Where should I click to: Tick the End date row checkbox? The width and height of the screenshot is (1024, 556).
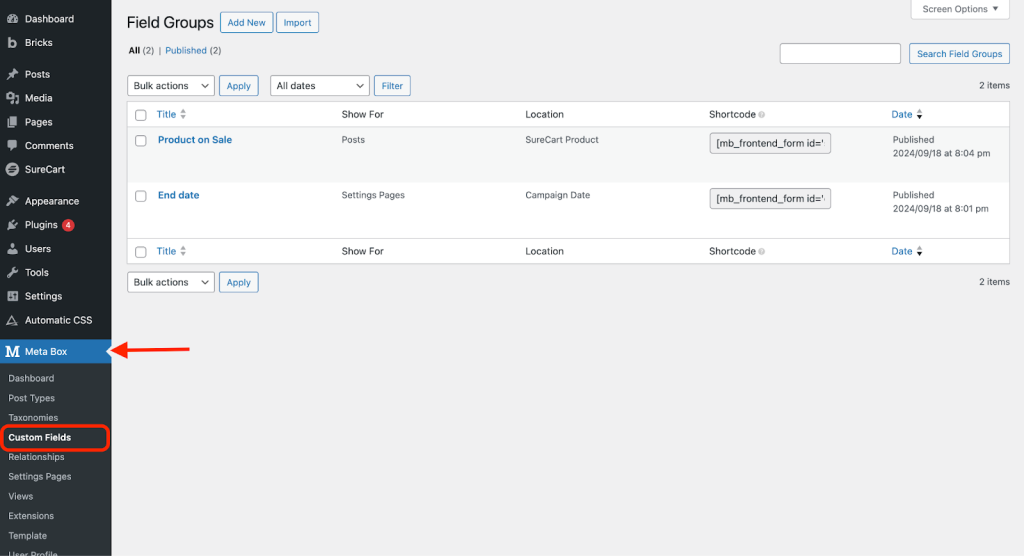[141, 196]
